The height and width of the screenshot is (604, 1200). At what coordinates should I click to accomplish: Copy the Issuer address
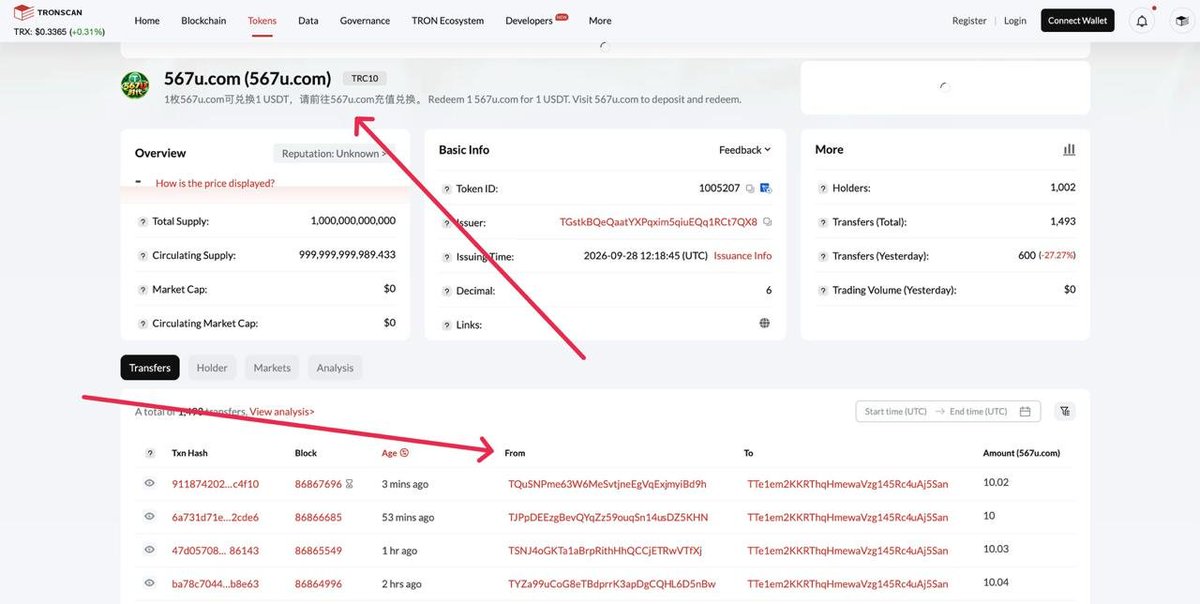coord(767,222)
